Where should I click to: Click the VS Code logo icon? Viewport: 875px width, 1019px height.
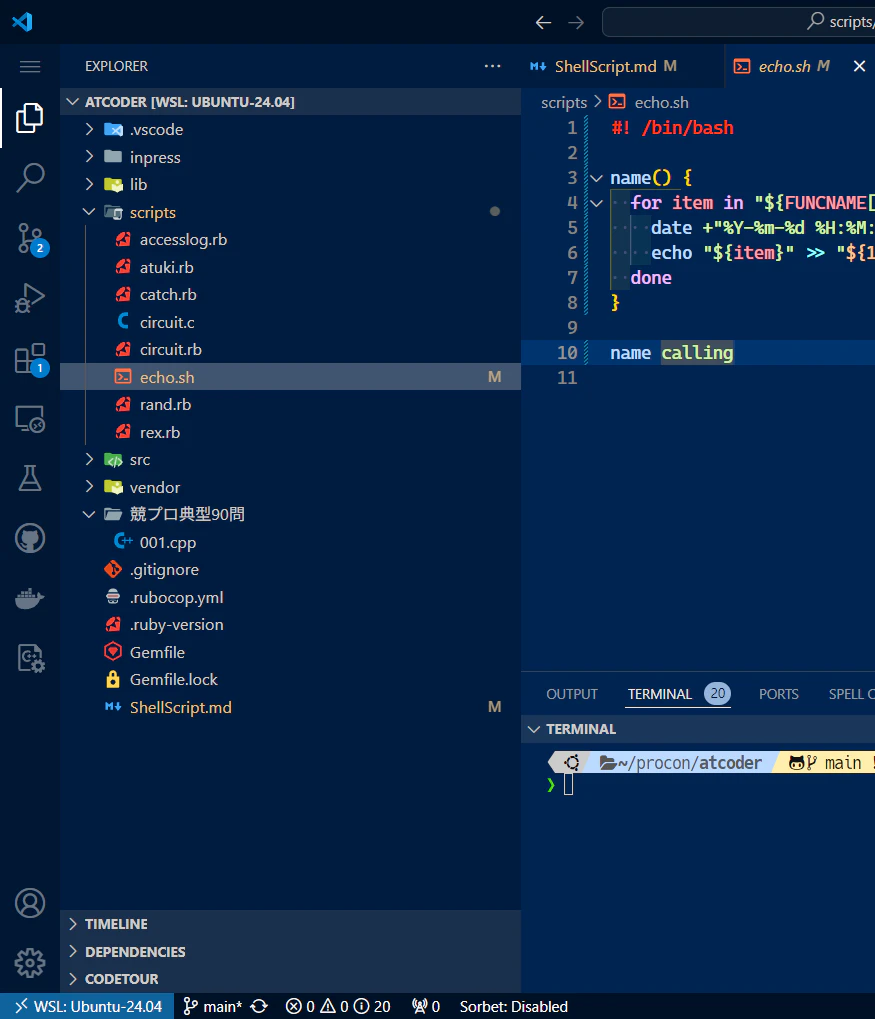tap(22, 21)
